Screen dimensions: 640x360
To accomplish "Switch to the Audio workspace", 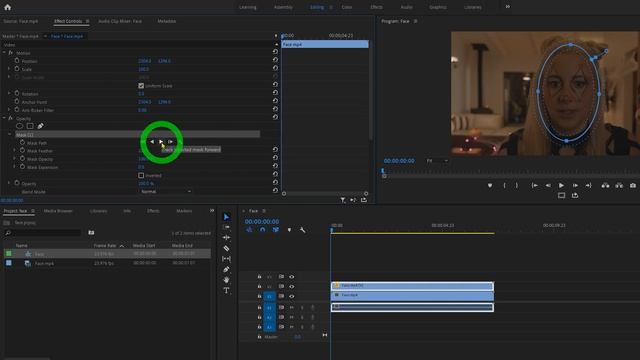I will (406, 7).
